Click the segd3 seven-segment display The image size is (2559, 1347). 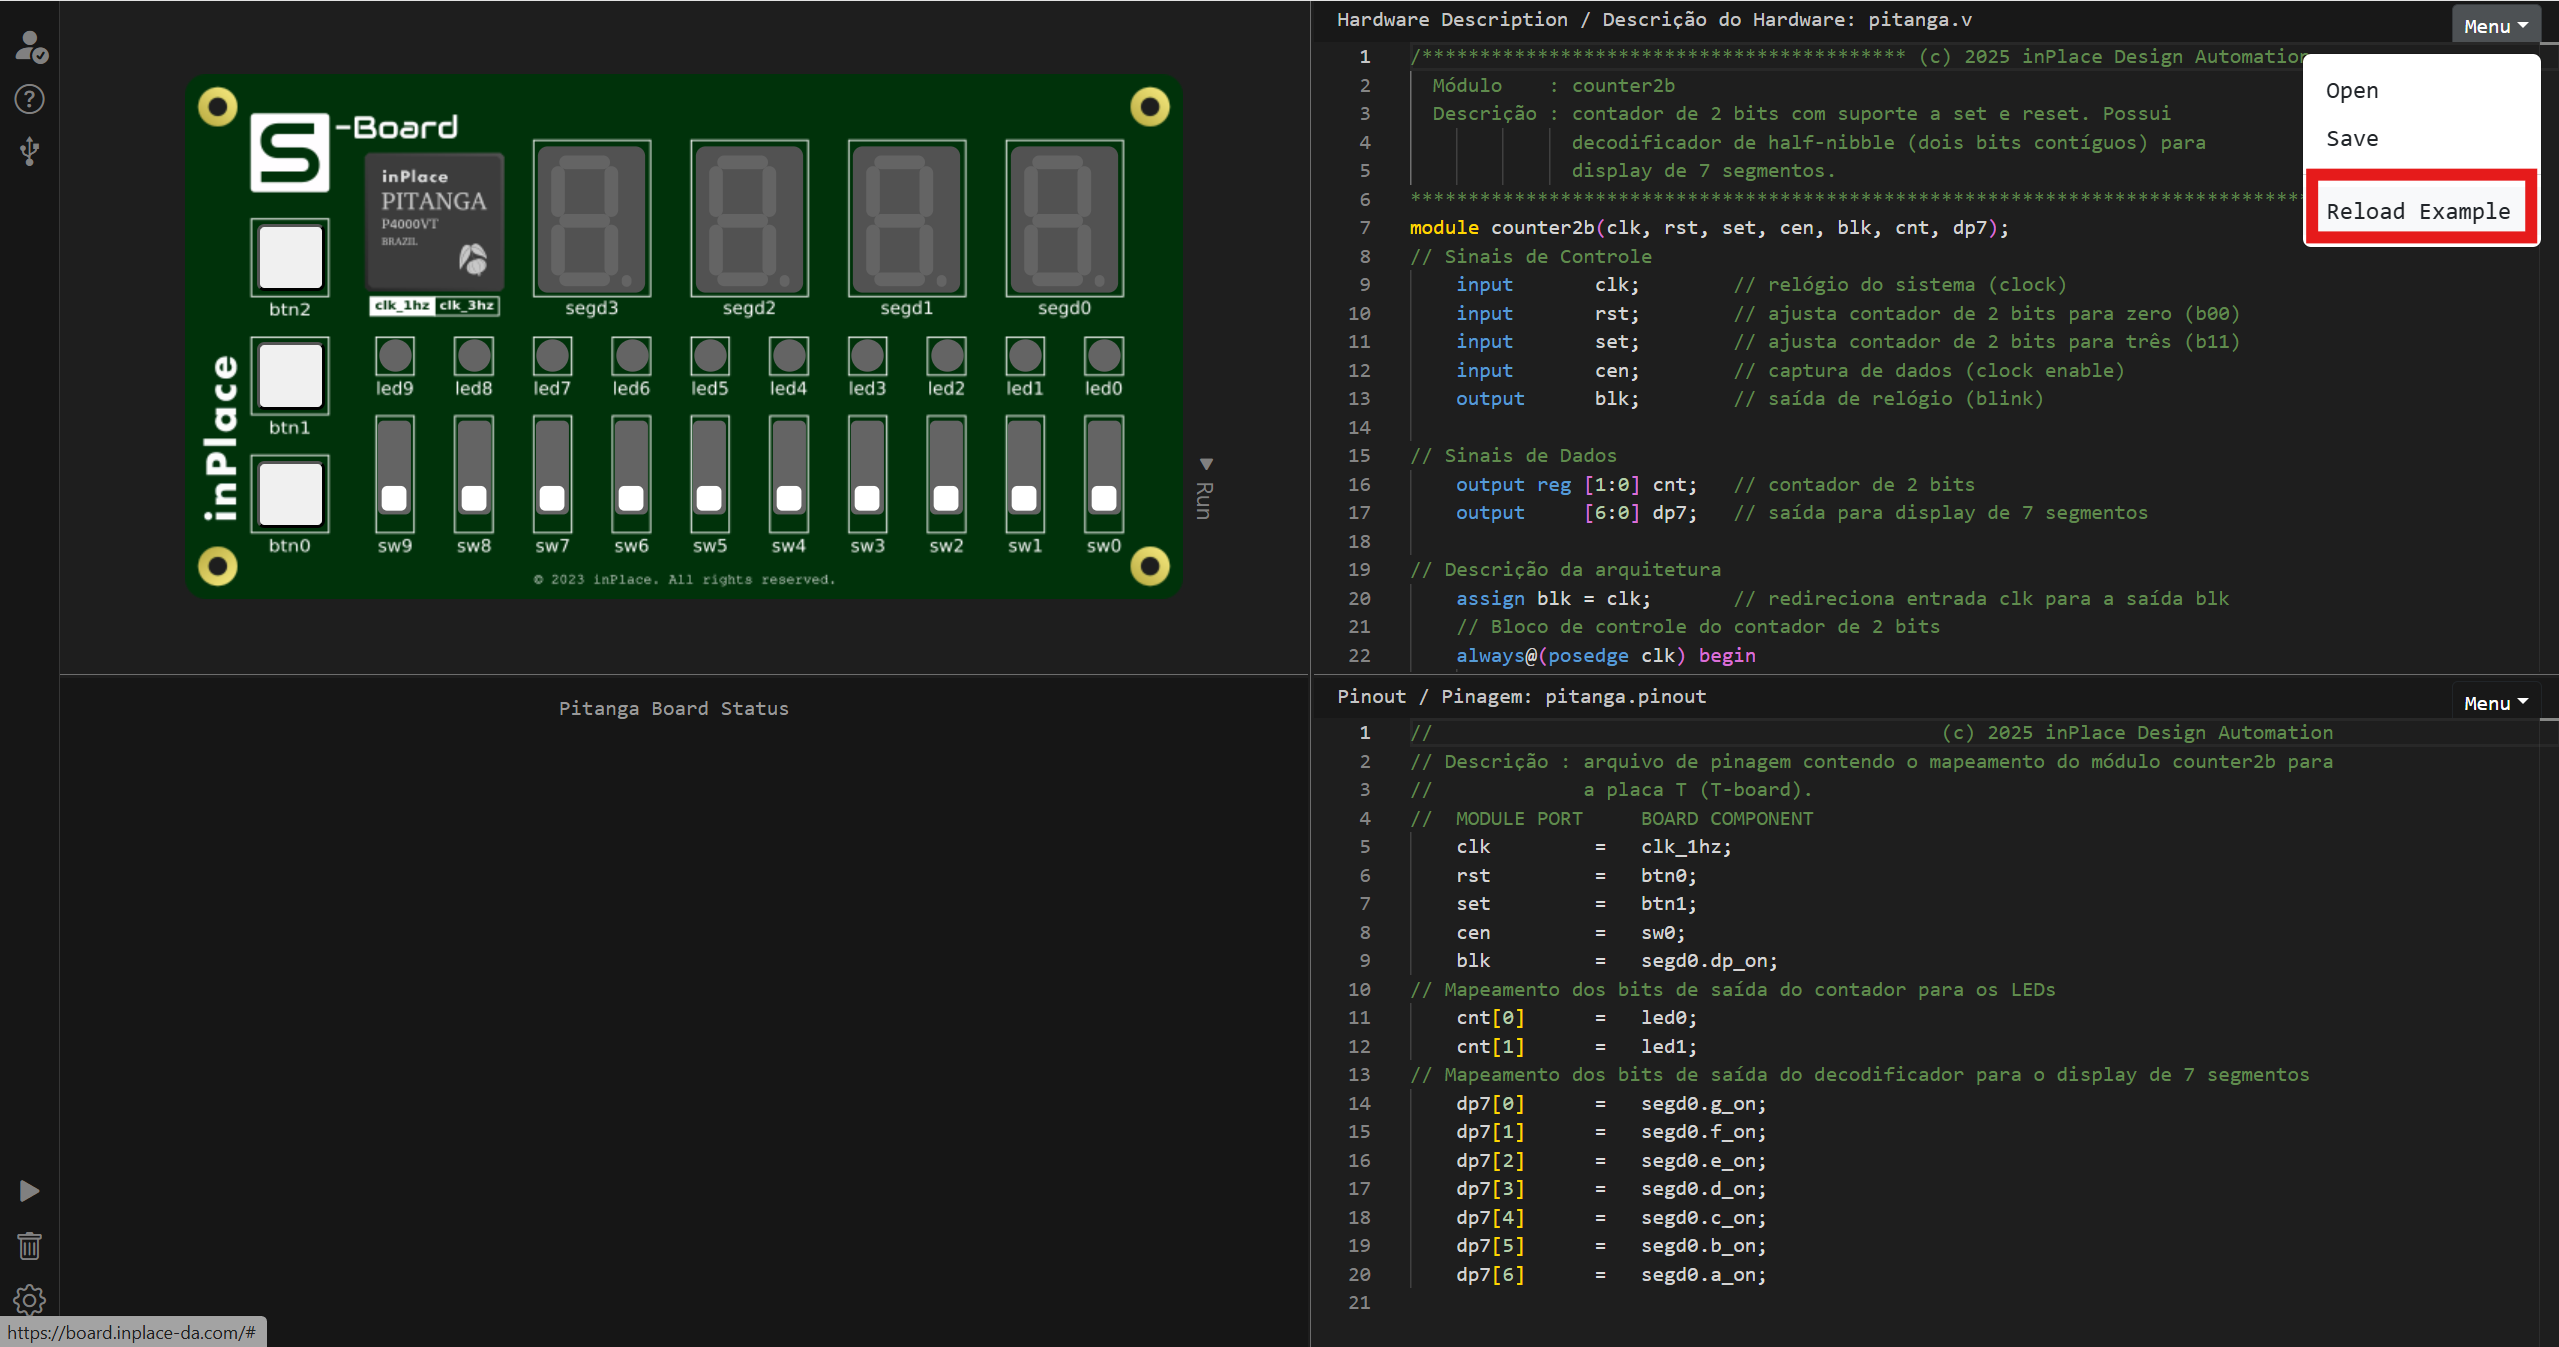[x=592, y=218]
